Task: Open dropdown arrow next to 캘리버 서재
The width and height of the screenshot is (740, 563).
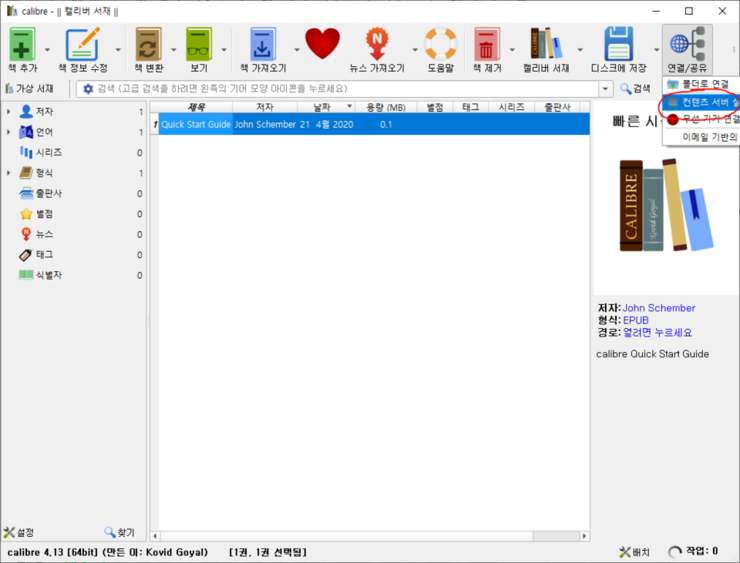Action: click(x=580, y=49)
